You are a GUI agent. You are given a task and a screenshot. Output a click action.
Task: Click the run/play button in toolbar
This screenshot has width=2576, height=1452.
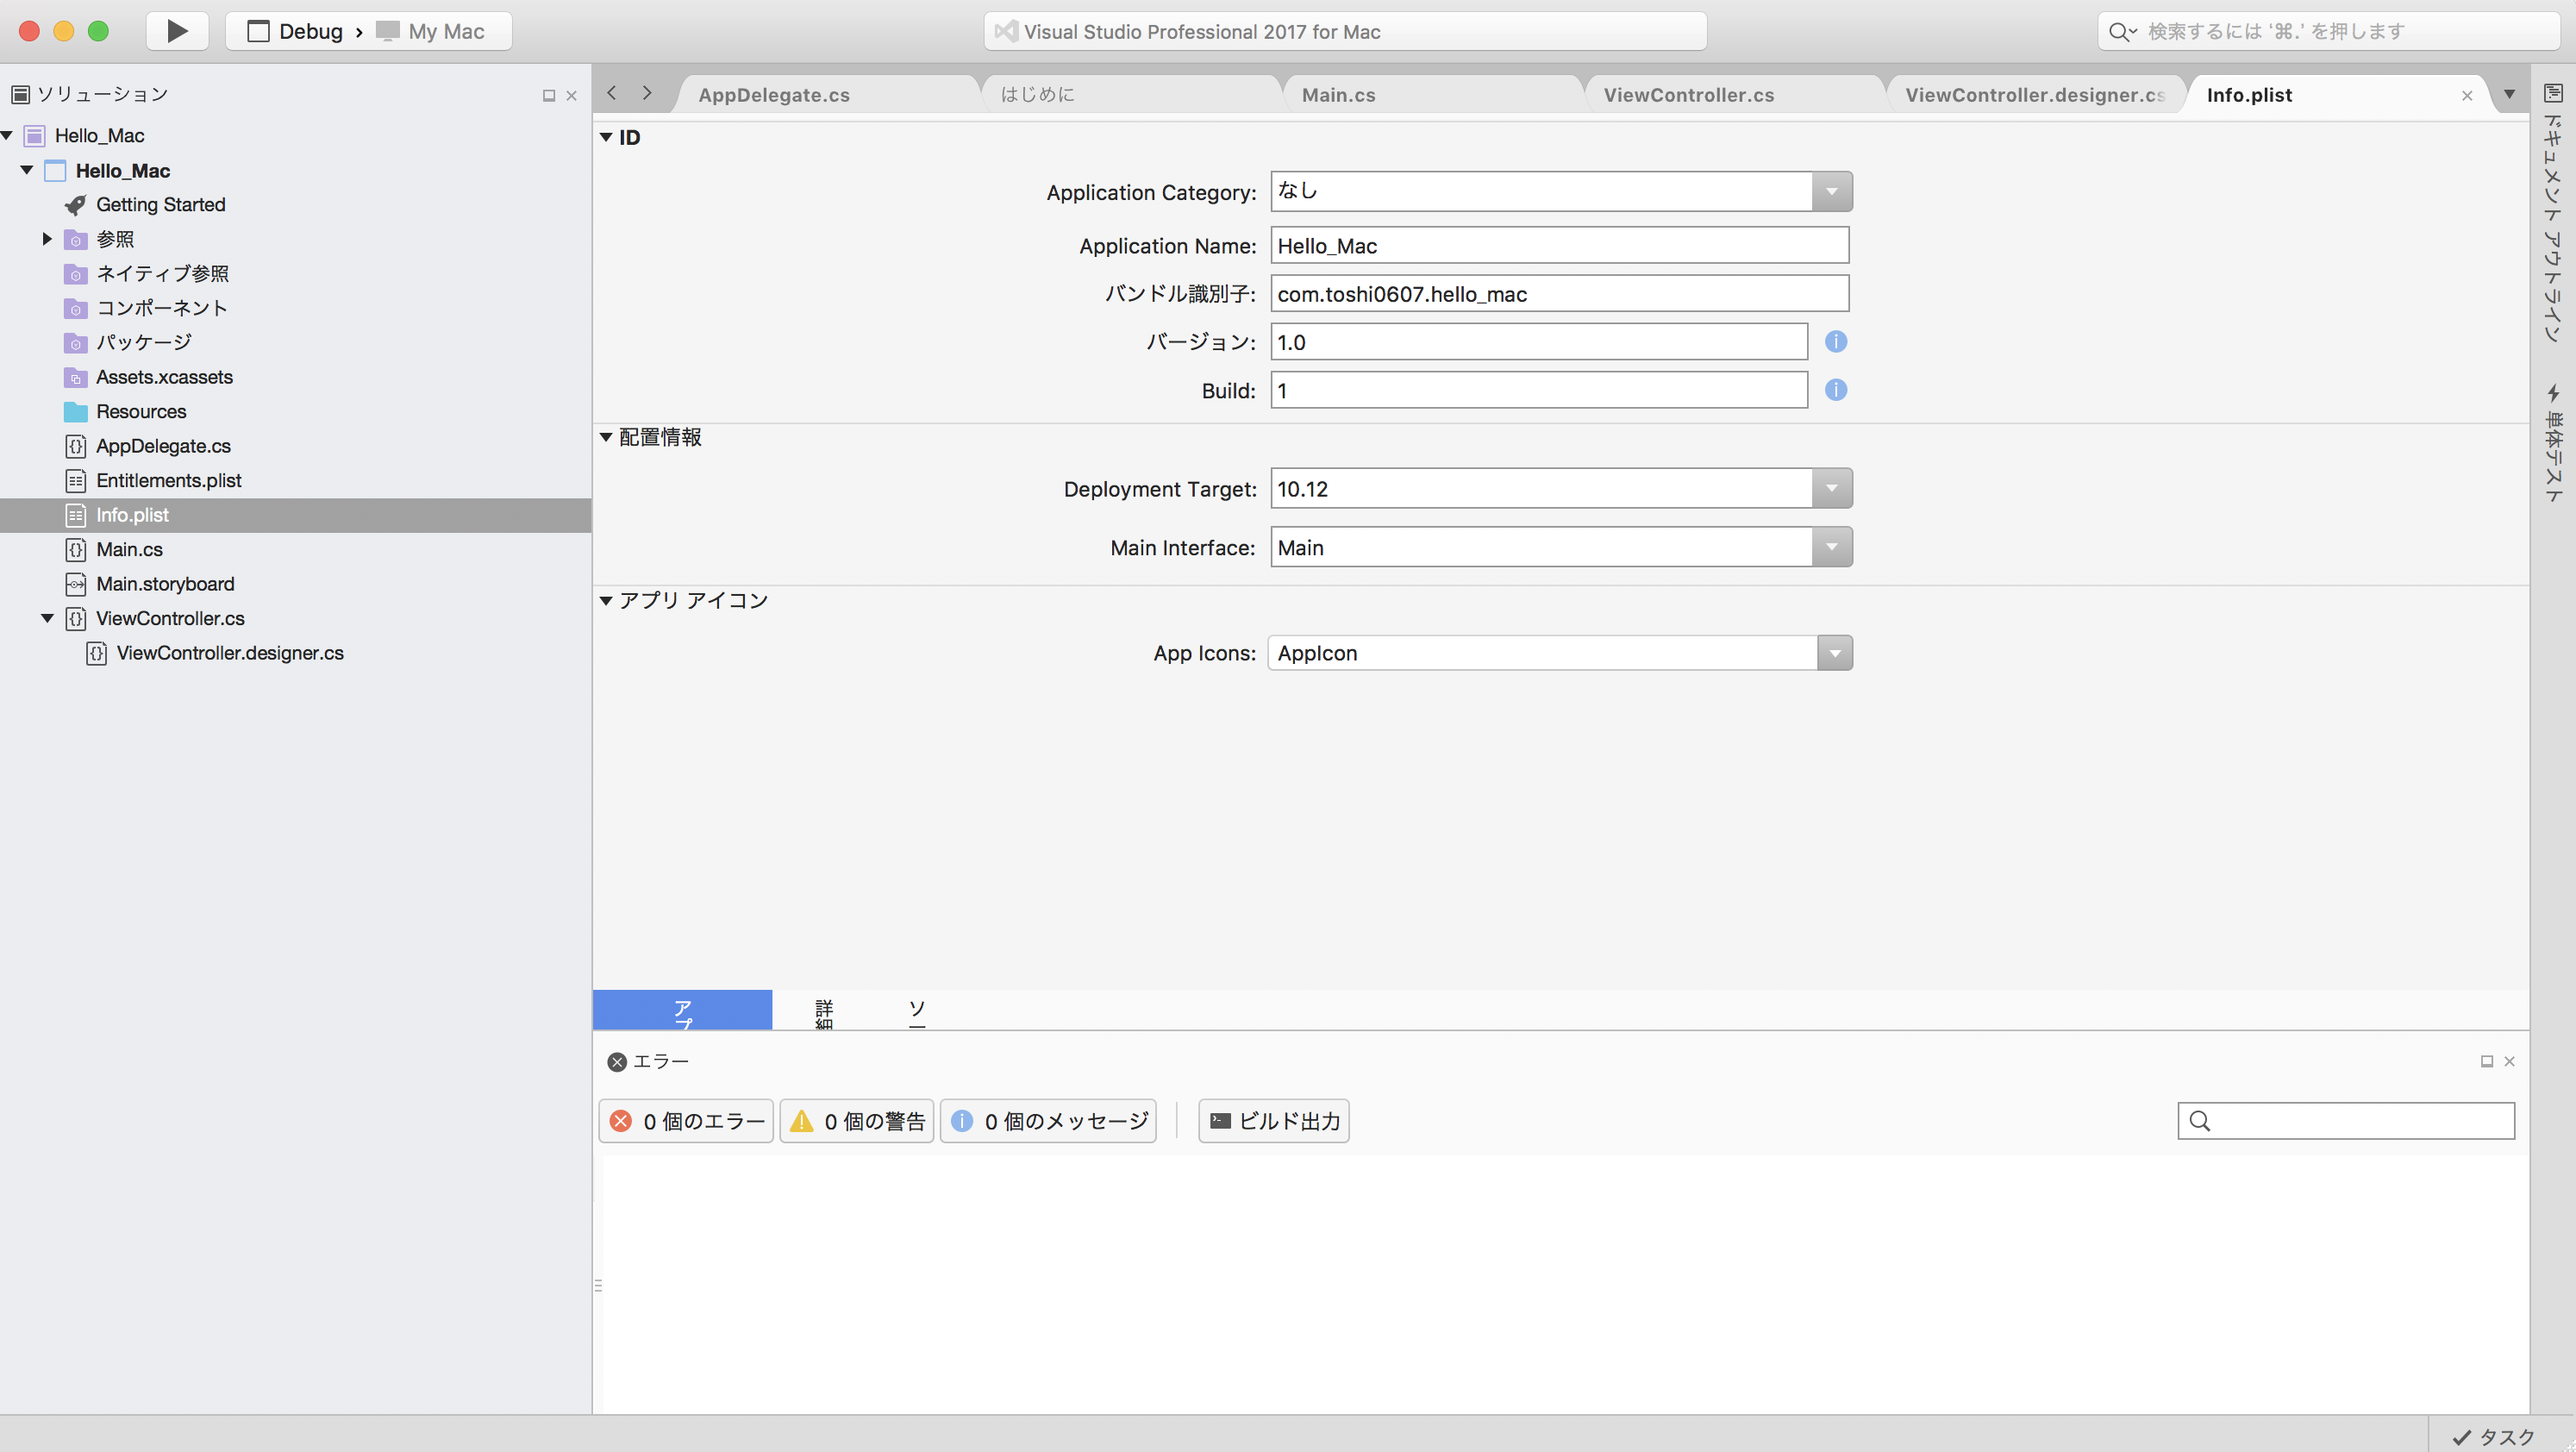click(175, 30)
